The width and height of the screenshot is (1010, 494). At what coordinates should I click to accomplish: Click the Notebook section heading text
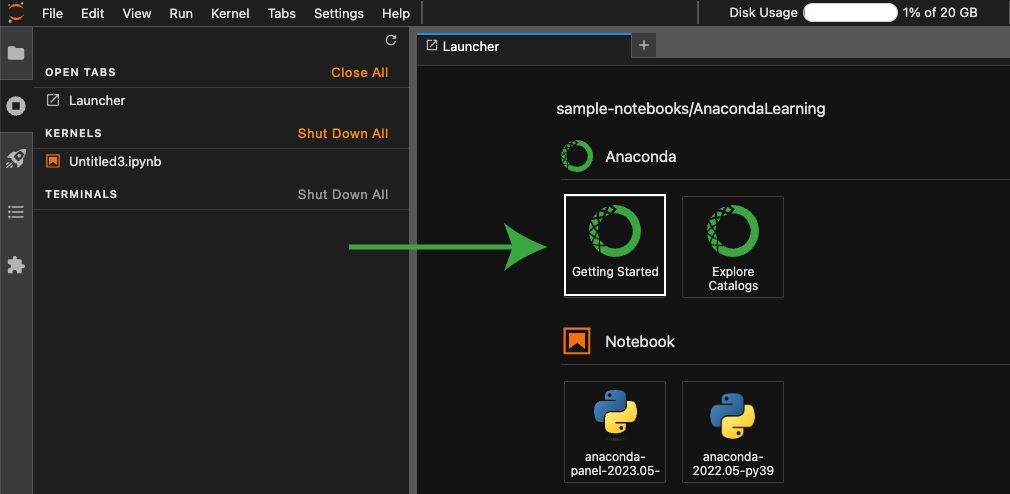click(640, 341)
